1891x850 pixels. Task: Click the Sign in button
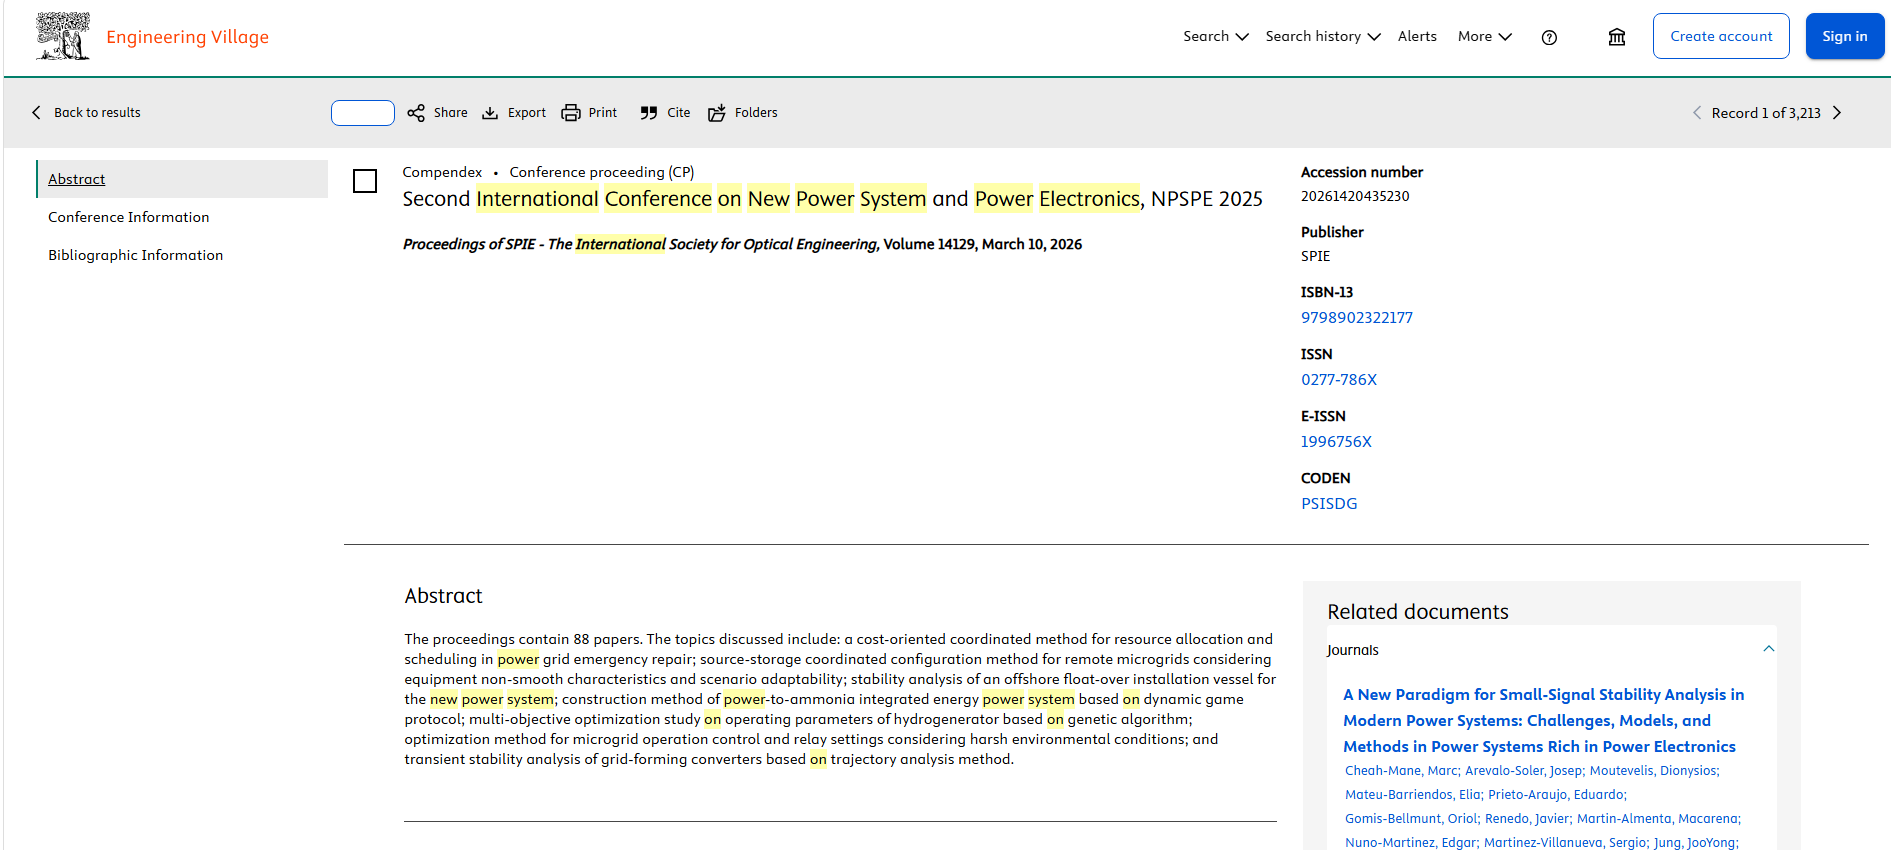tap(1845, 36)
